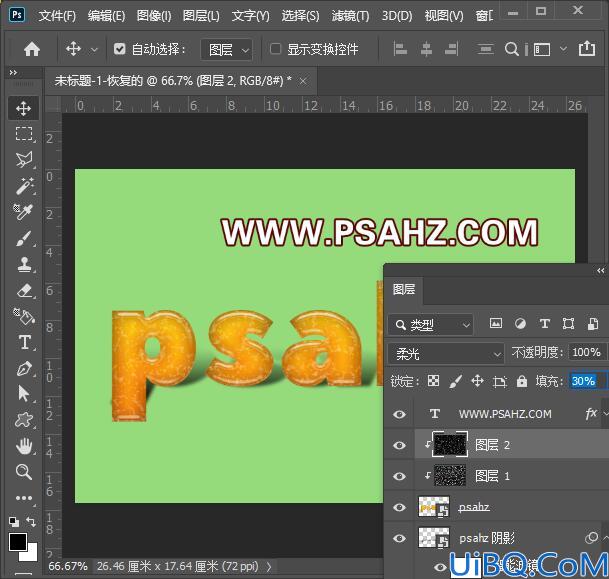Expand the collapsed tool panel arrows

coord(13,73)
